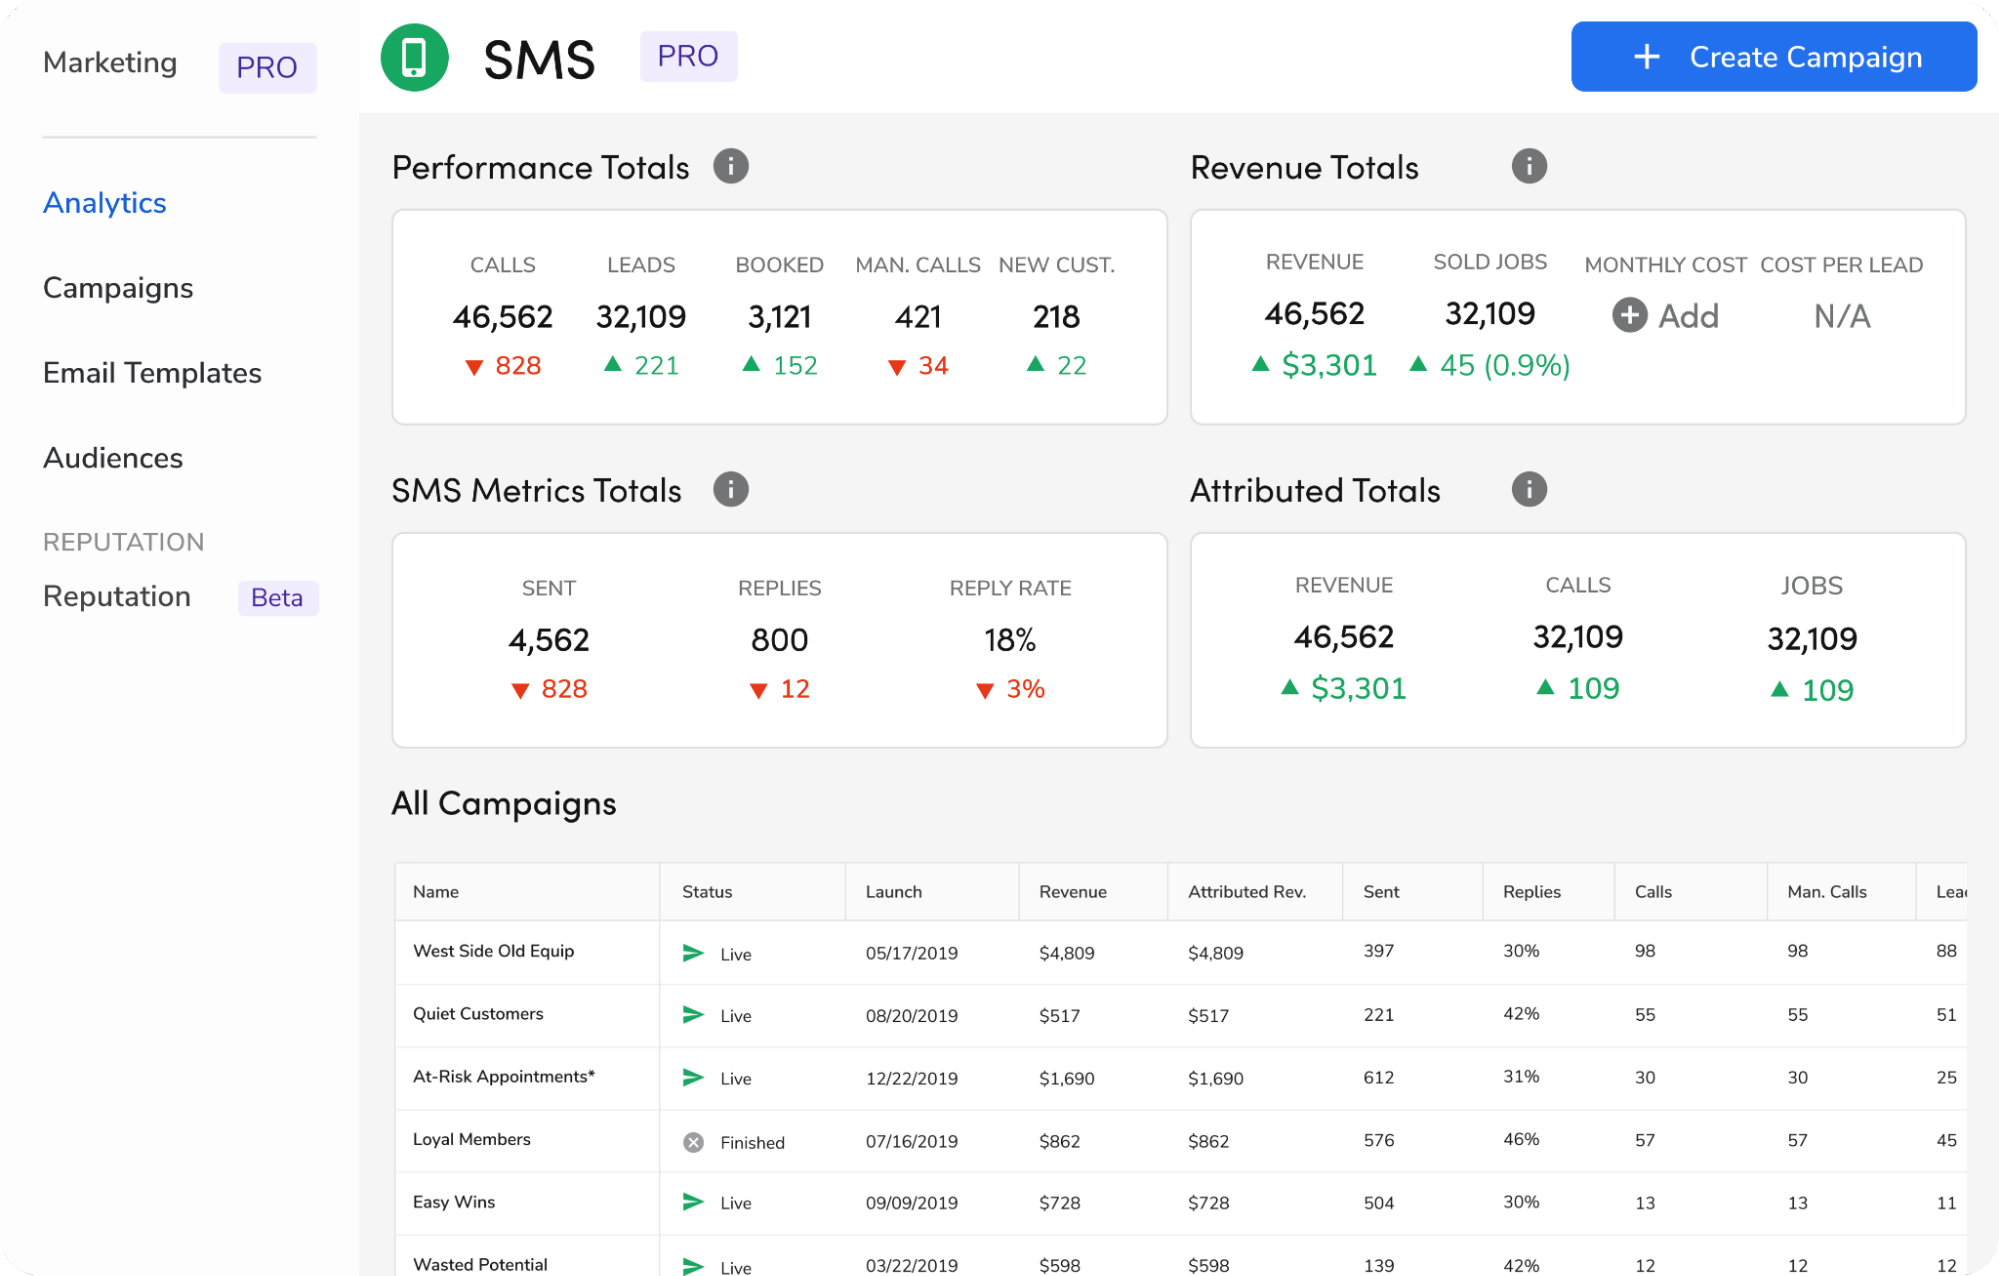Click the green SMS phone icon

click(414, 58)
